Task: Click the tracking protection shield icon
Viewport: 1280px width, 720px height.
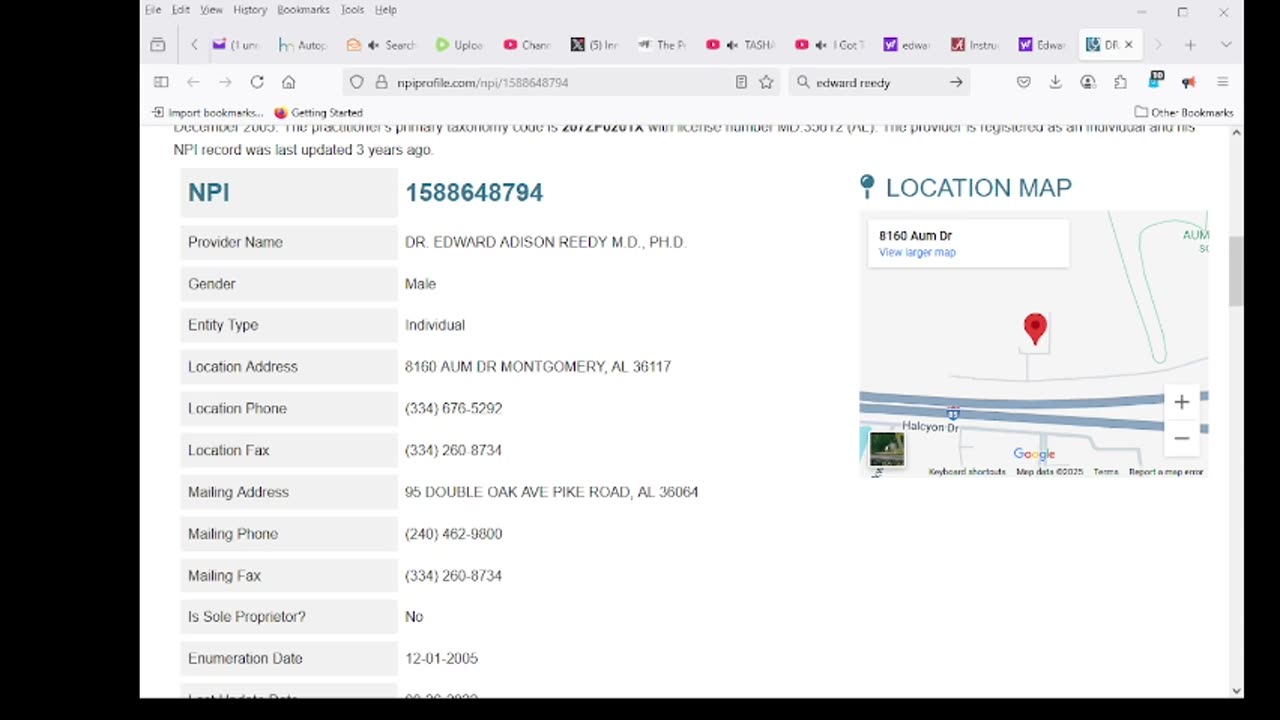Action: tap(356, 82)
